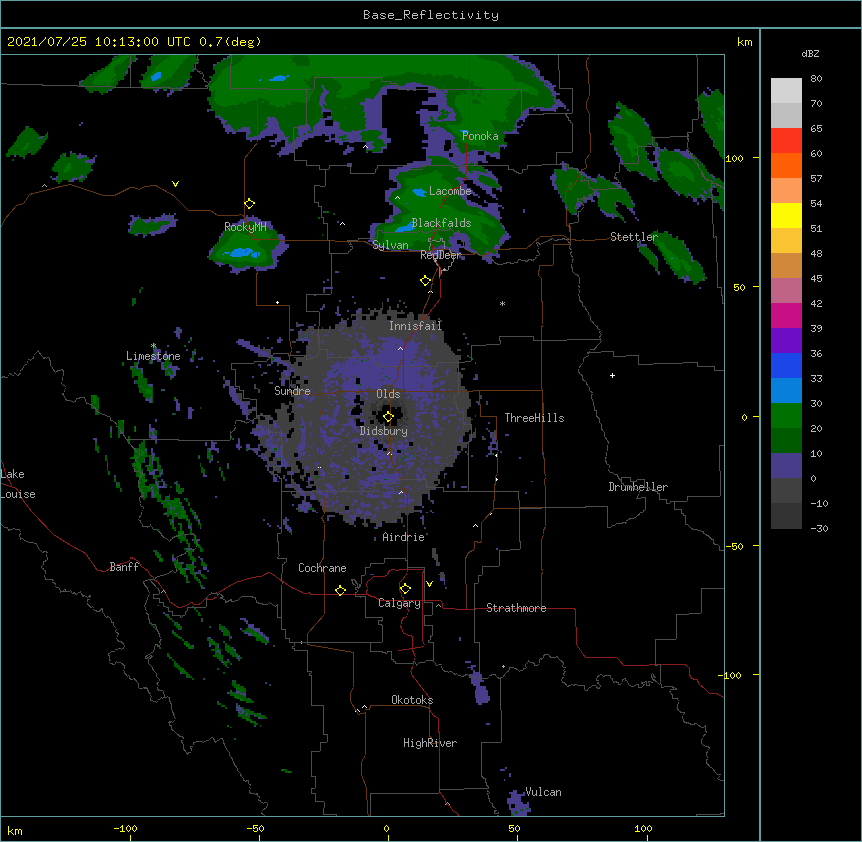Click the Vulcan city label

(543, 792)
